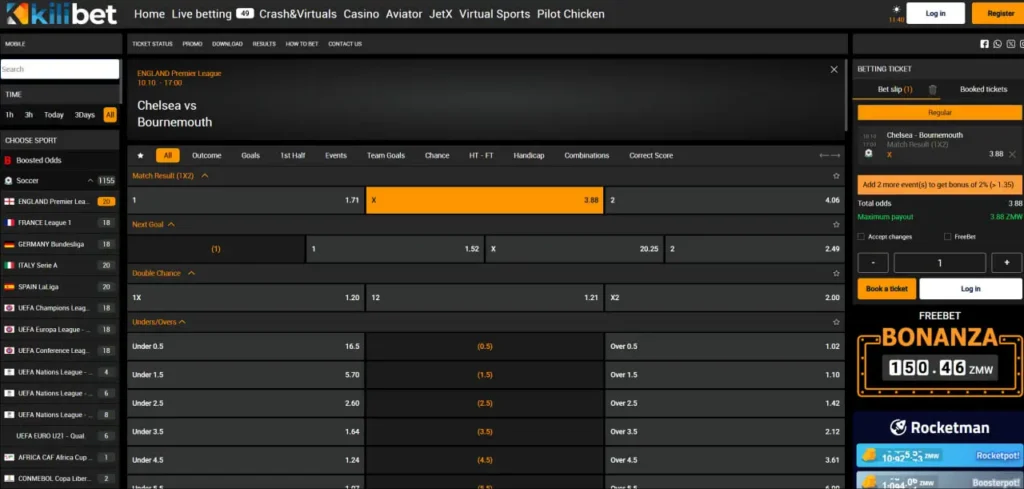Open the Facebook social icon

[984, 44]
